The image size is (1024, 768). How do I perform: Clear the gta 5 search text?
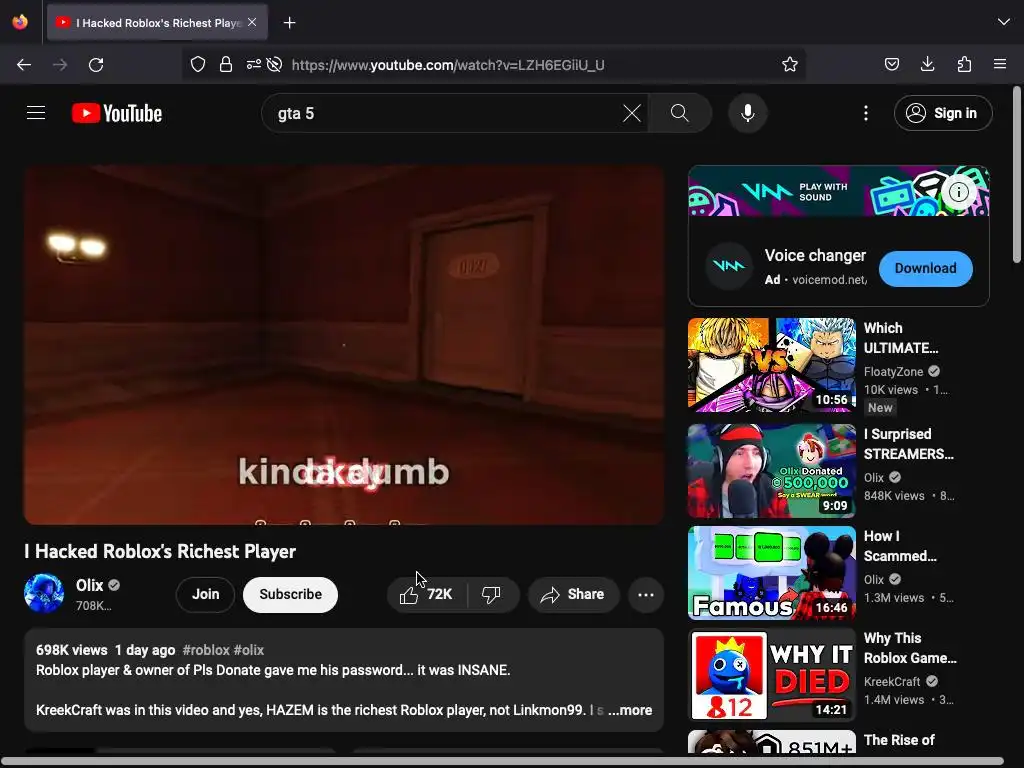click(632, 113)
